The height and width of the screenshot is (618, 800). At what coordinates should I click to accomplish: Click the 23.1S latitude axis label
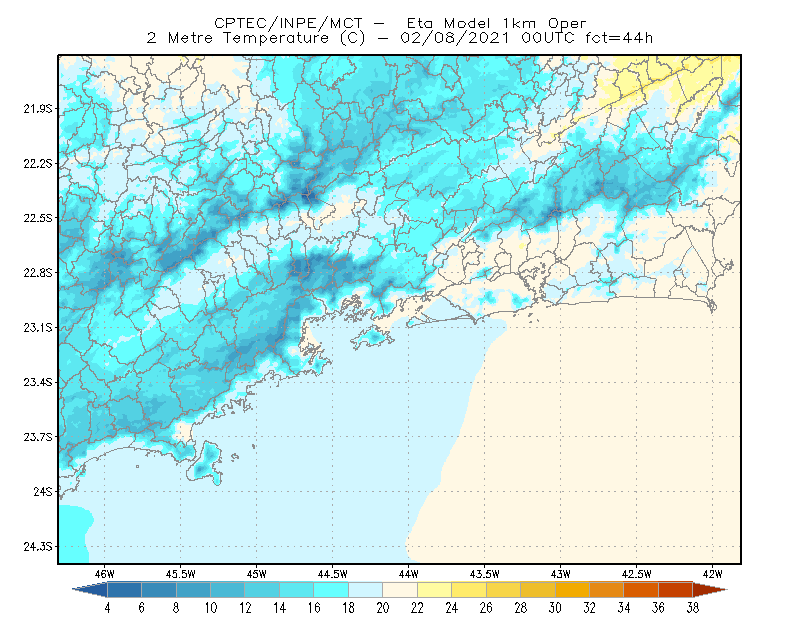38,327
